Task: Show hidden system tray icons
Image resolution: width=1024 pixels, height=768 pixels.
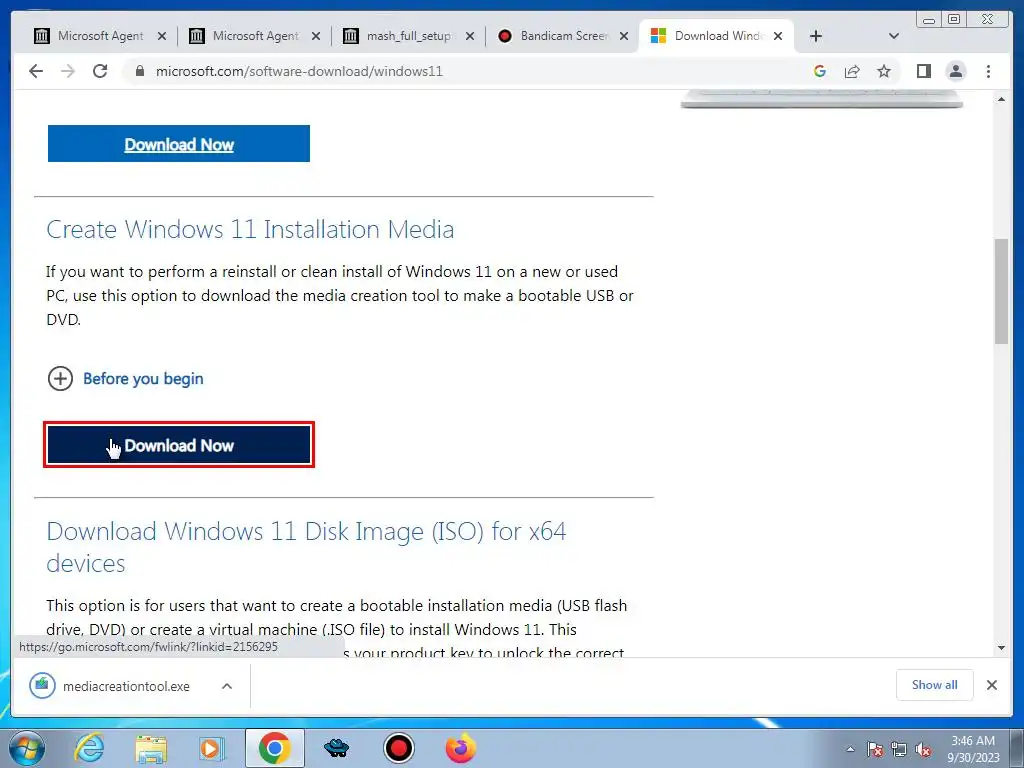Action: point(850,749)
